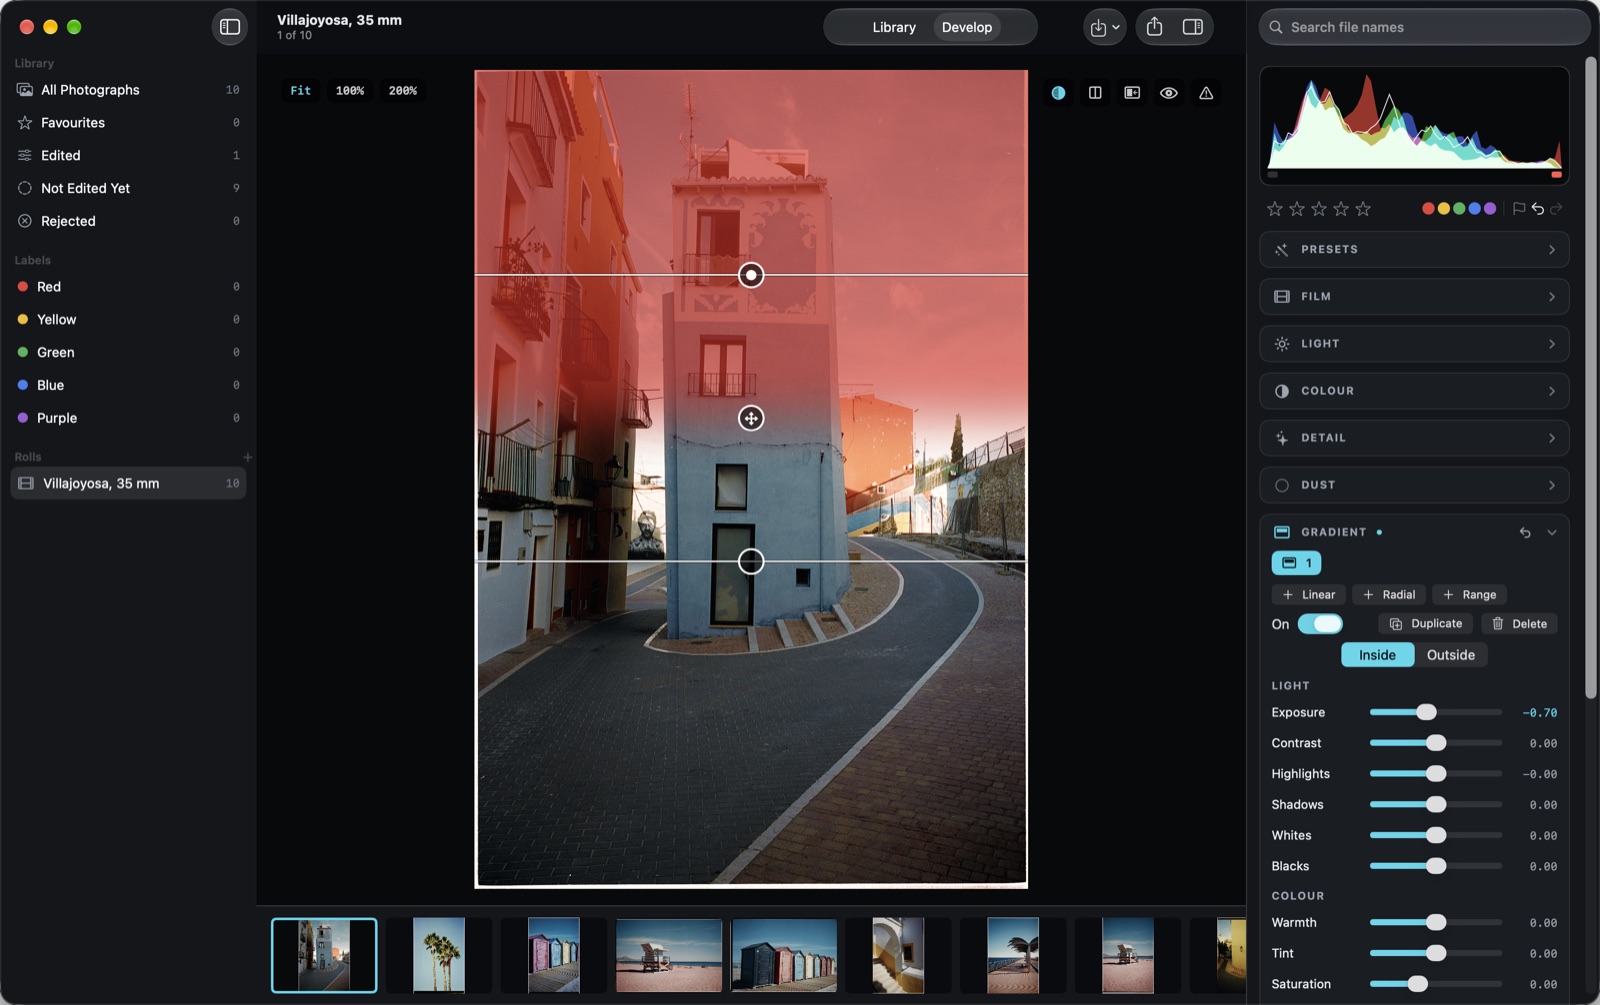The height and width of the screenshot is (1005, 1600).
Task: Expand the Dust panel
Action: coord(1414,485)
